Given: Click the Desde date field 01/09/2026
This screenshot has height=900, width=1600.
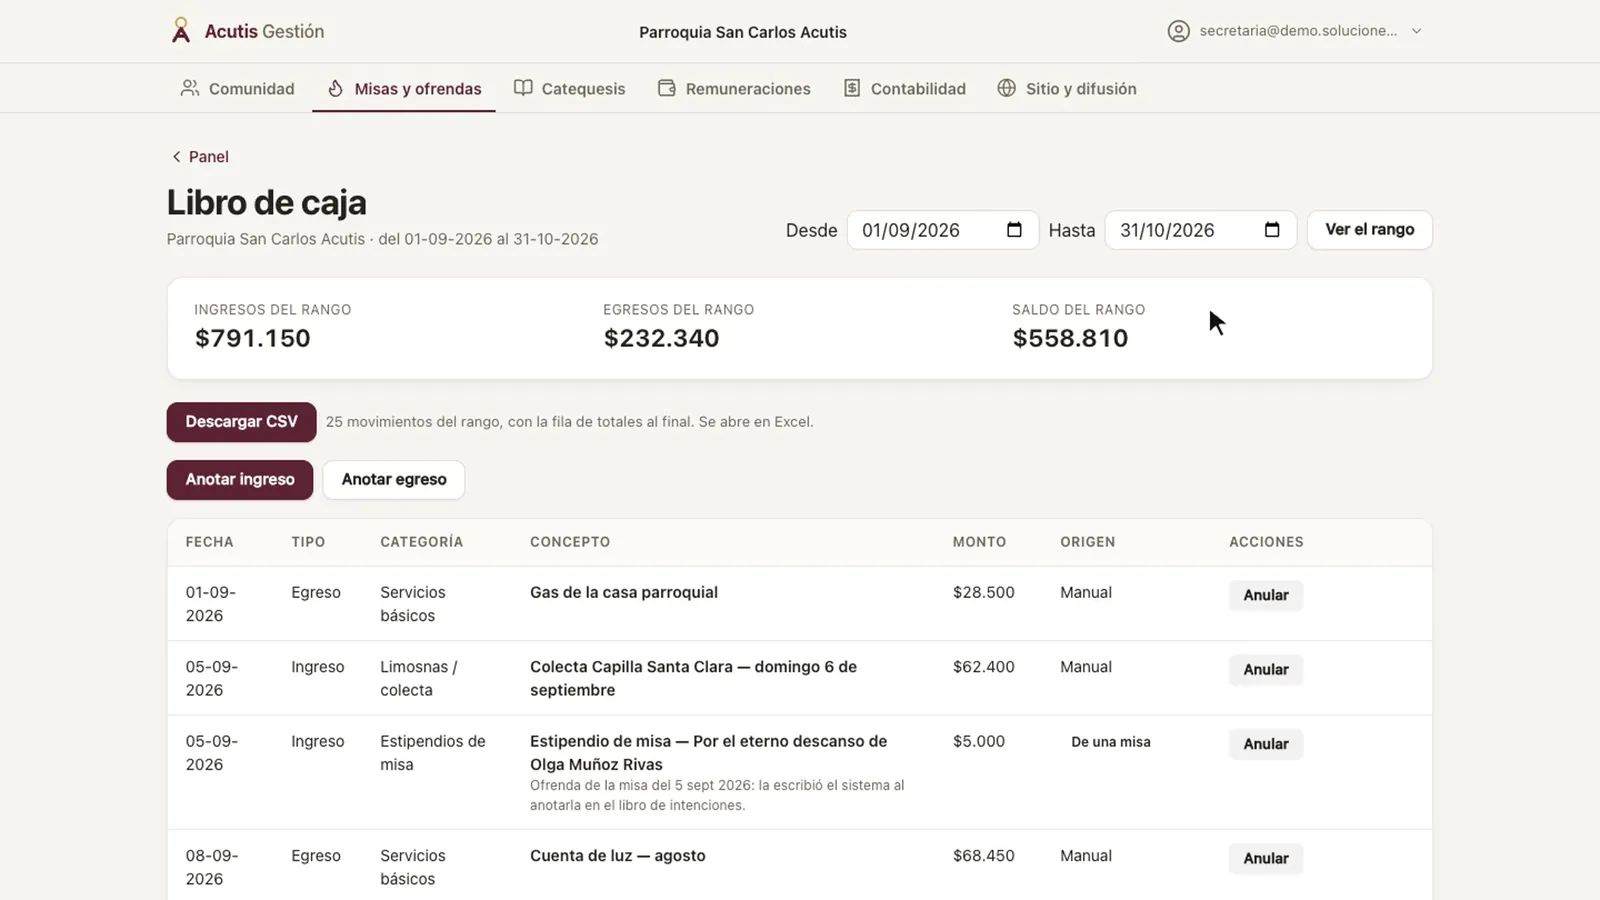Looking at the screenshot, I should pos(943,230).
